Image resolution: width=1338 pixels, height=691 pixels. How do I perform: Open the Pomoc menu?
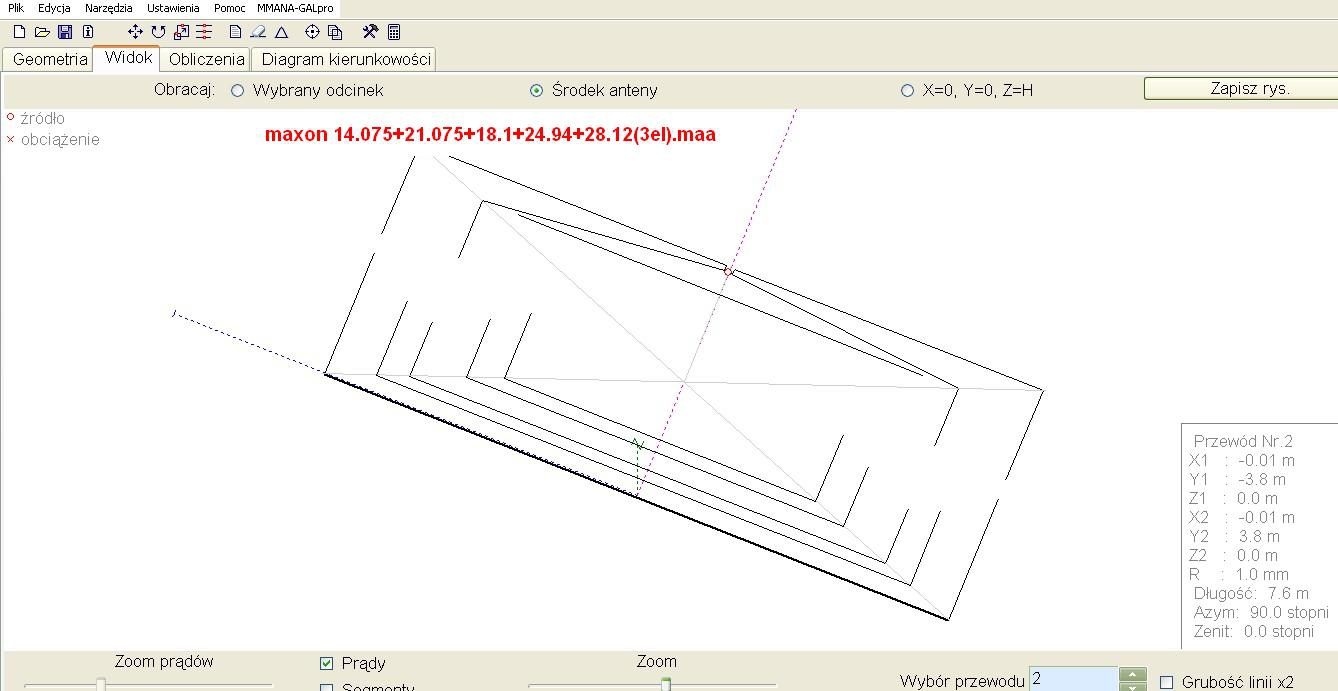click(229, 8)
